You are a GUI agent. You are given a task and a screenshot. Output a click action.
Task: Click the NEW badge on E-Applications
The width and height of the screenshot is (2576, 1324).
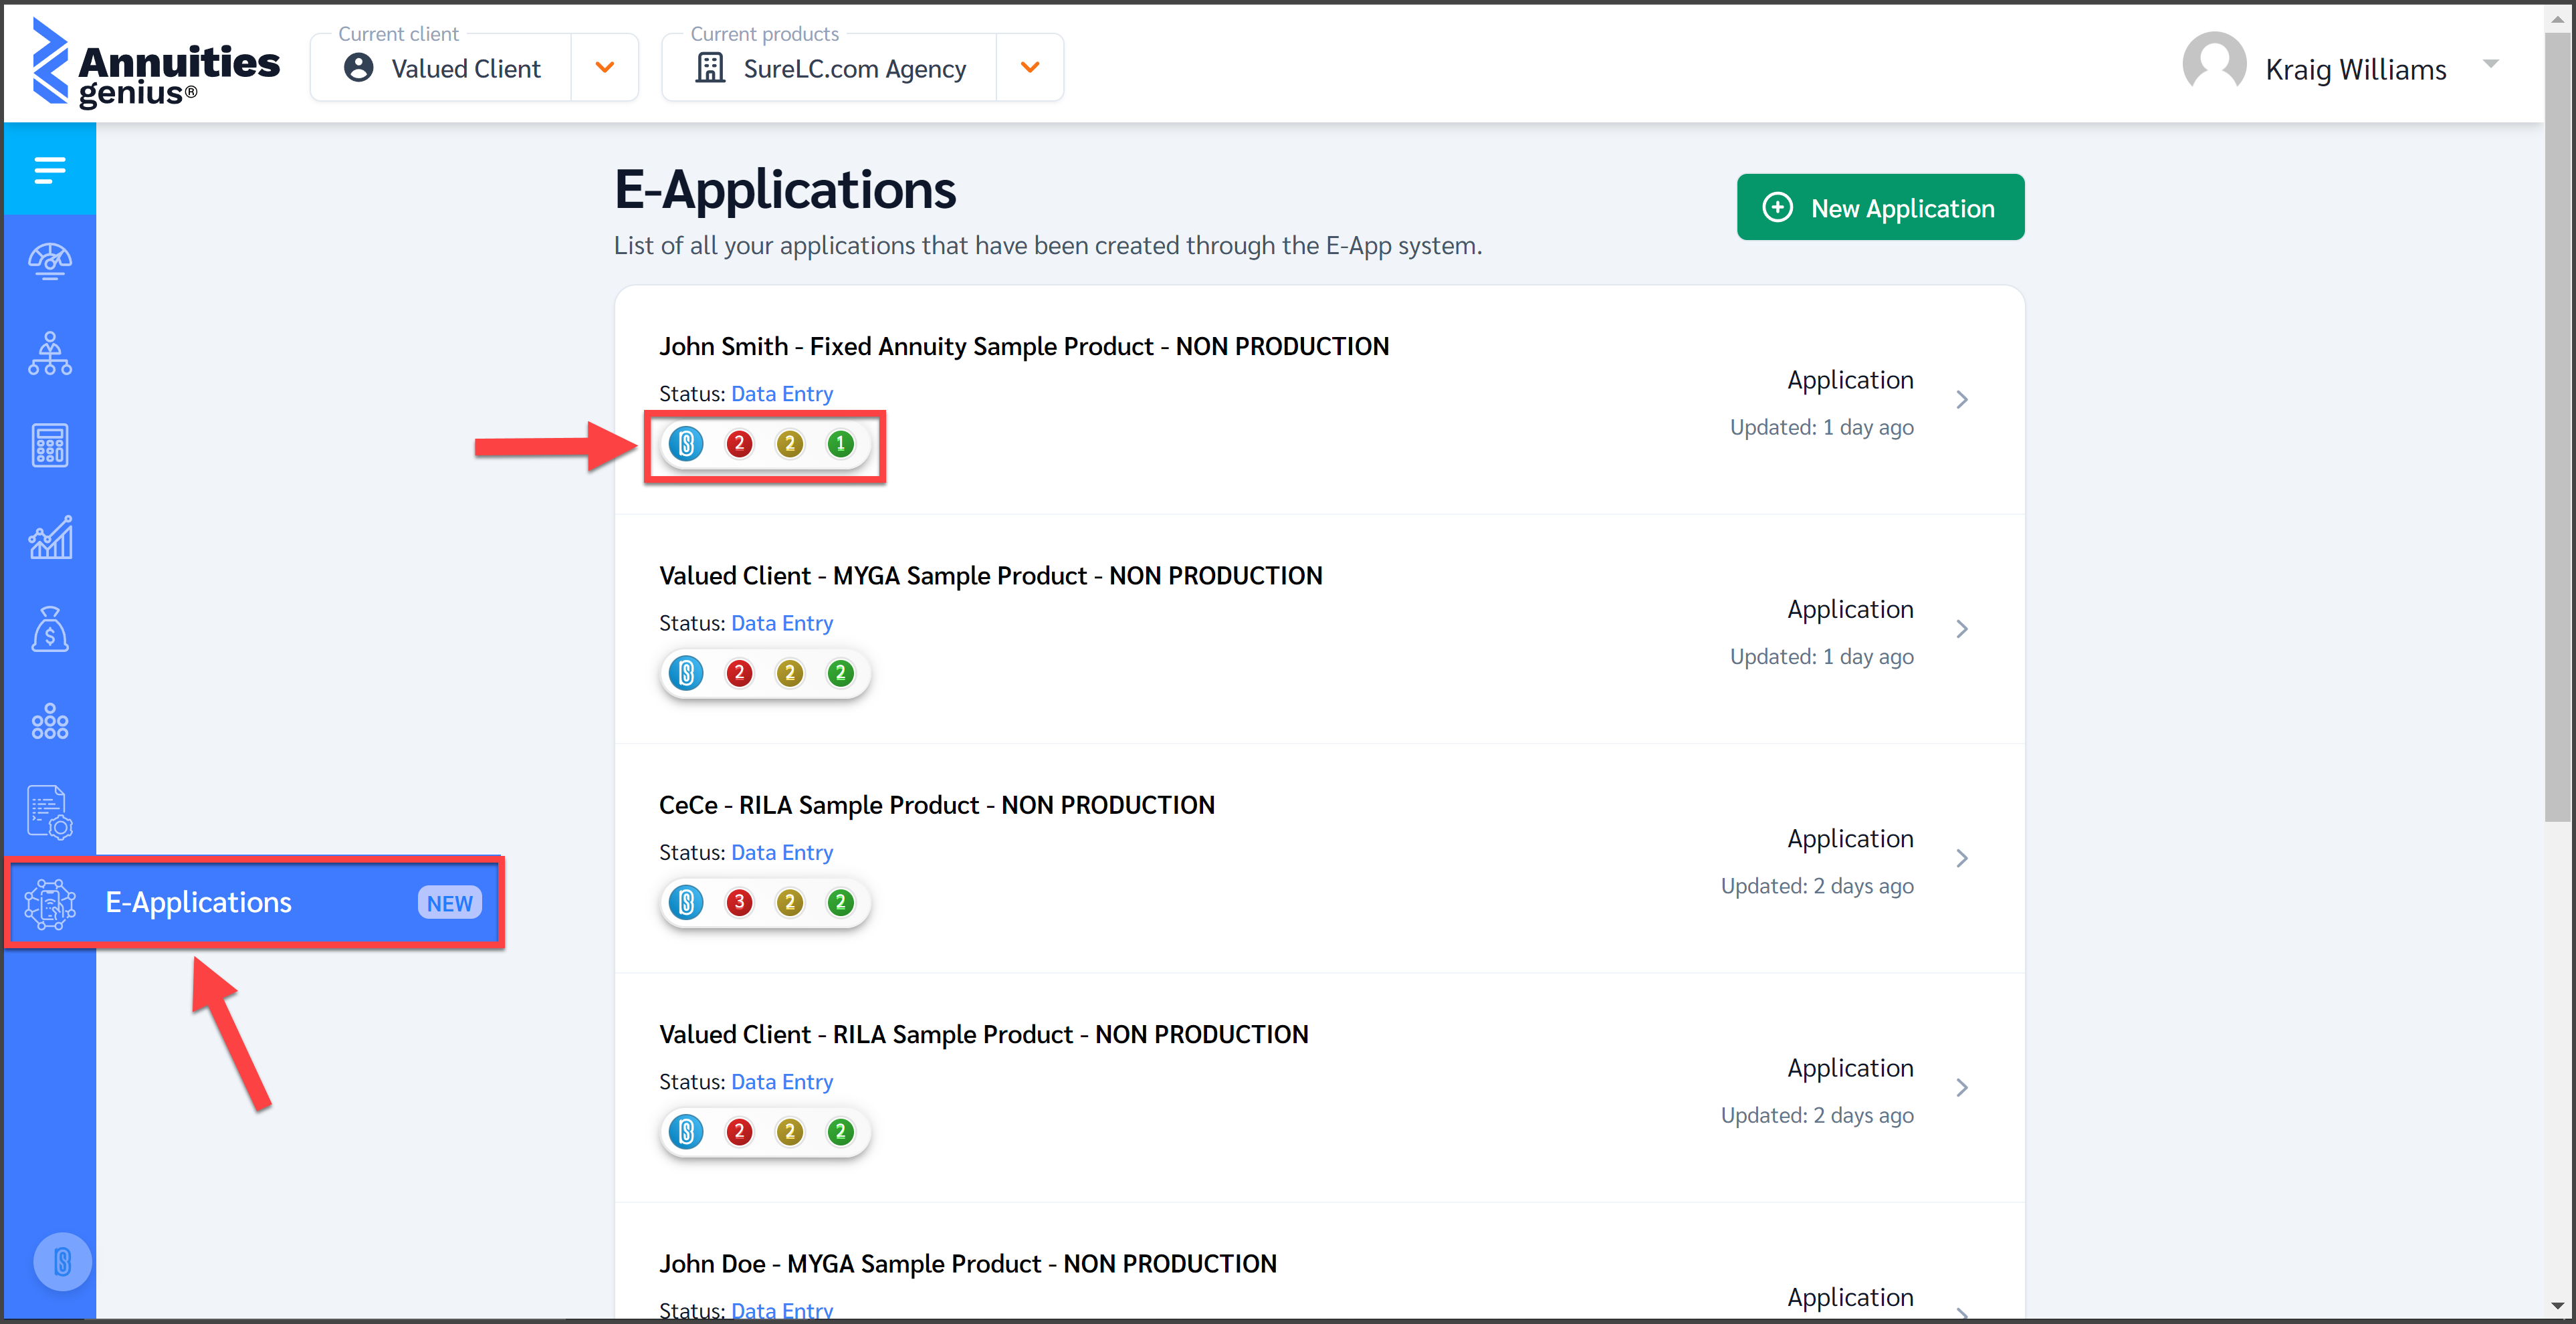(x=449, y=903)
